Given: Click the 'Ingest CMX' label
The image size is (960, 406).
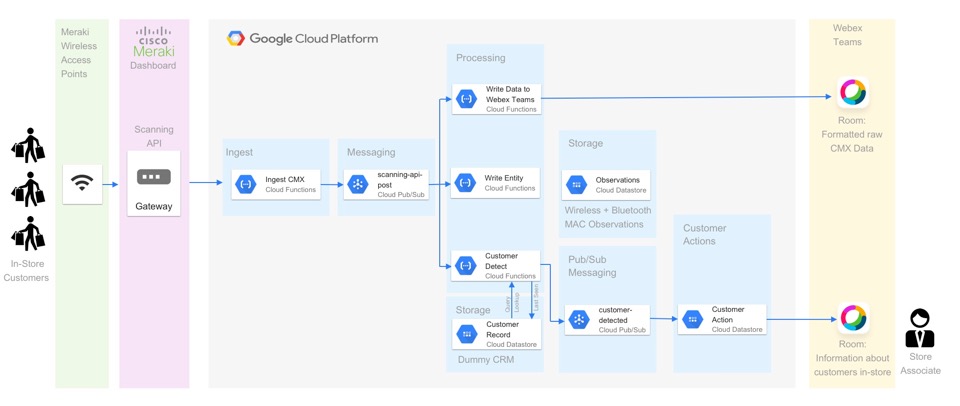Looking at the screenshot, I should (285, 179).
